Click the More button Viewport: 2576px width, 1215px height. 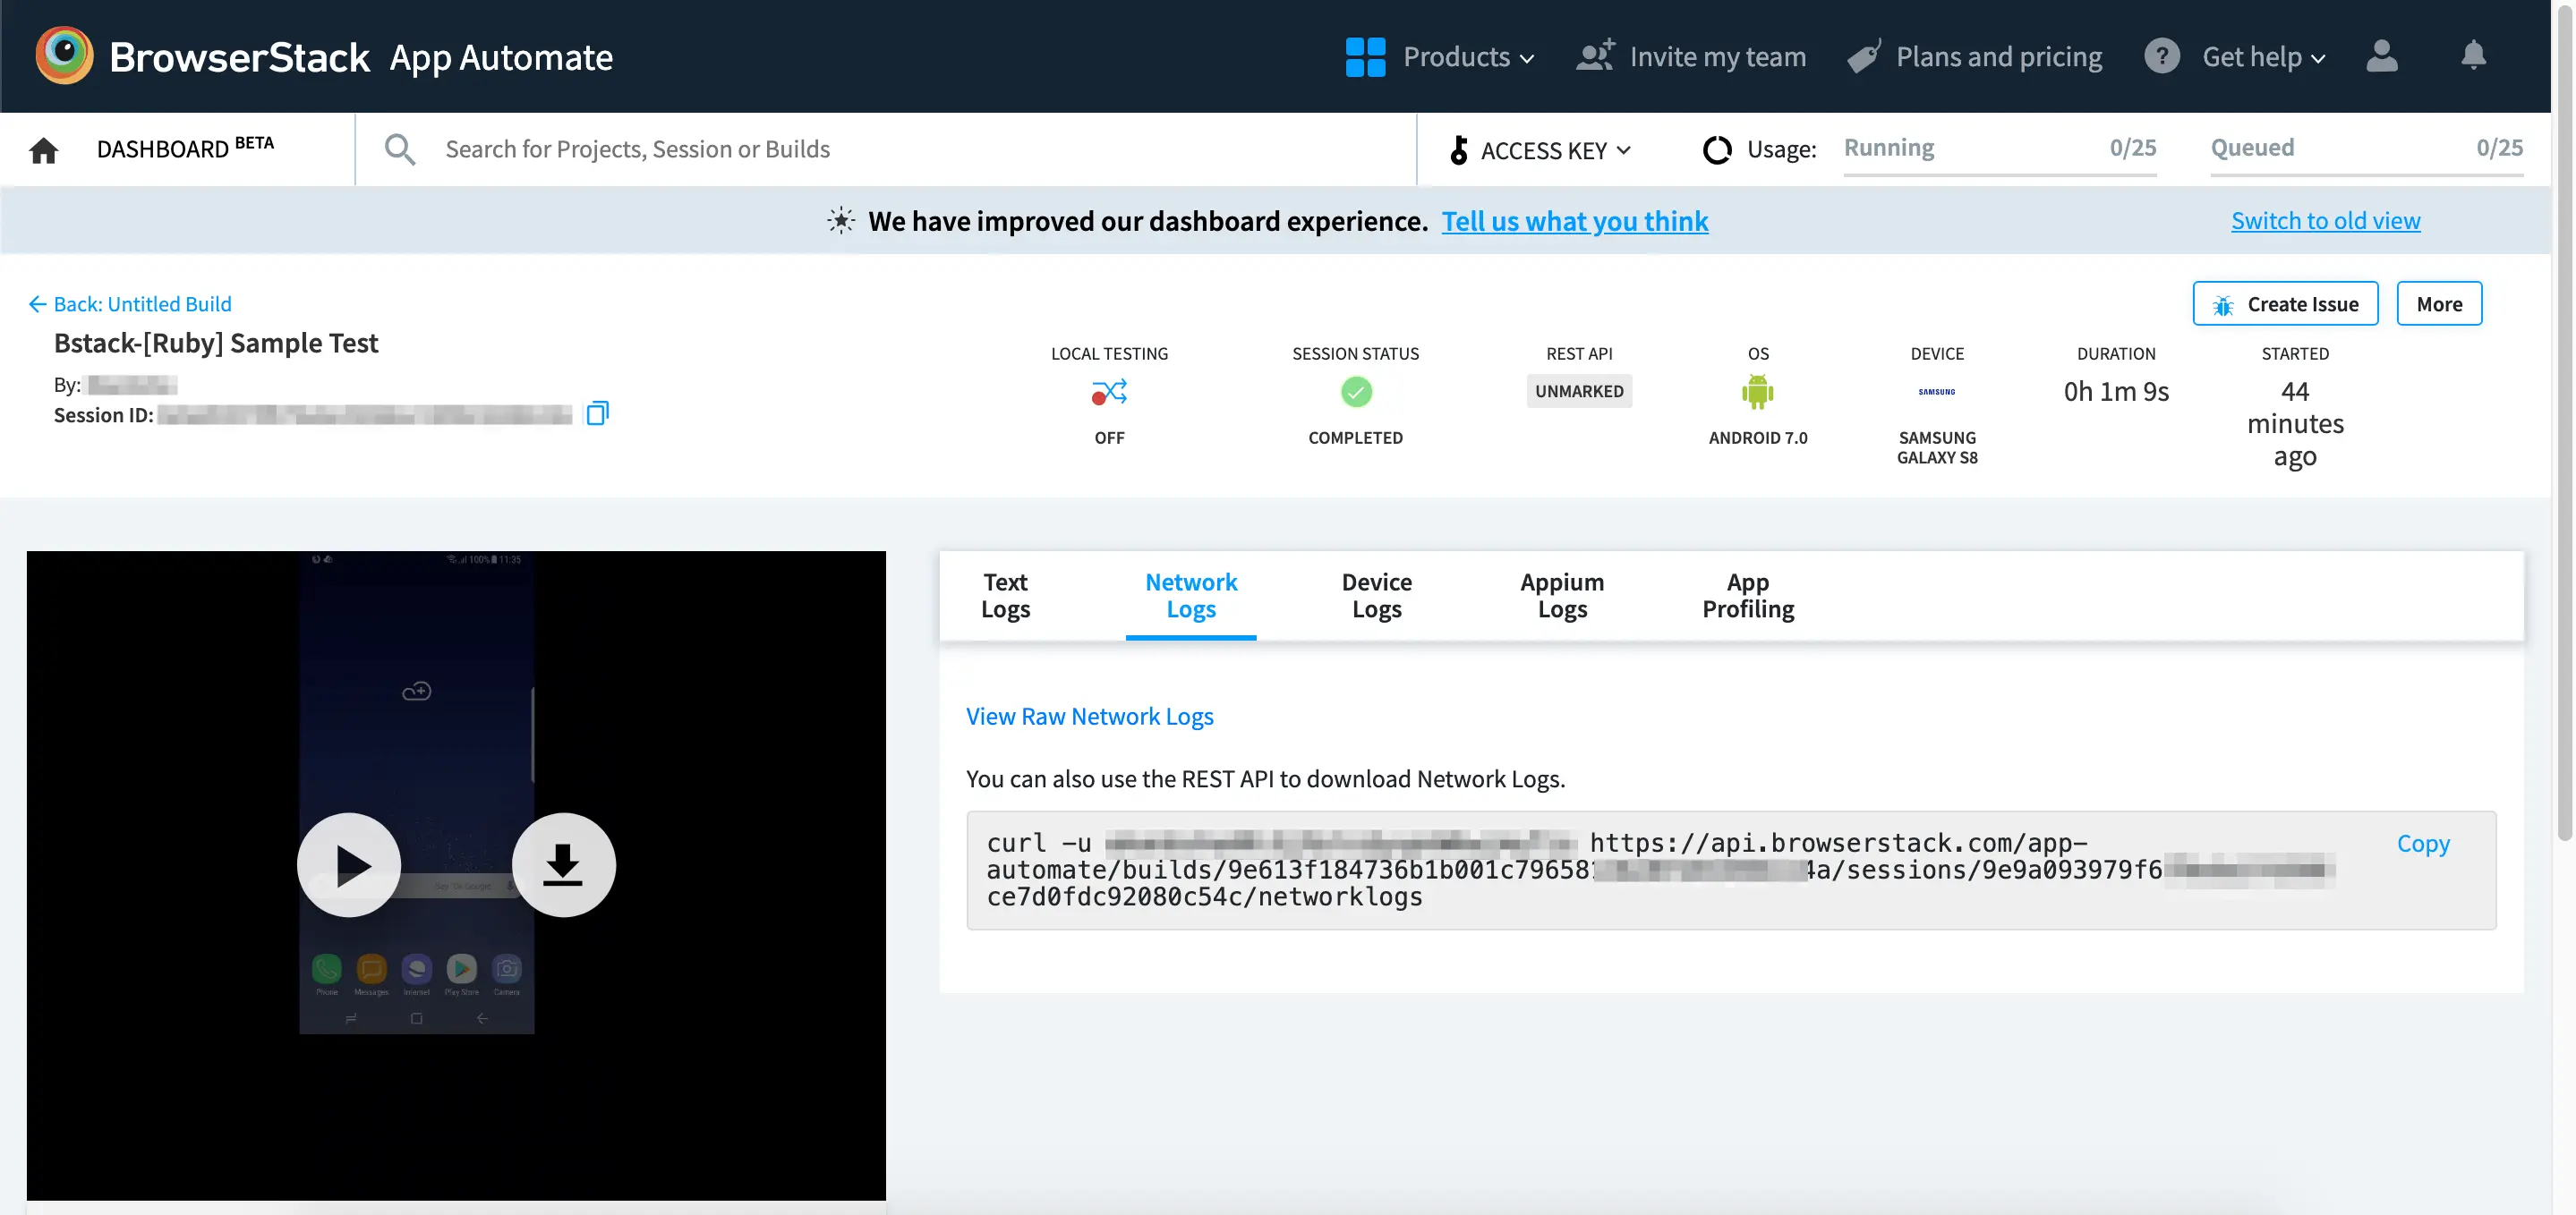2438,304
